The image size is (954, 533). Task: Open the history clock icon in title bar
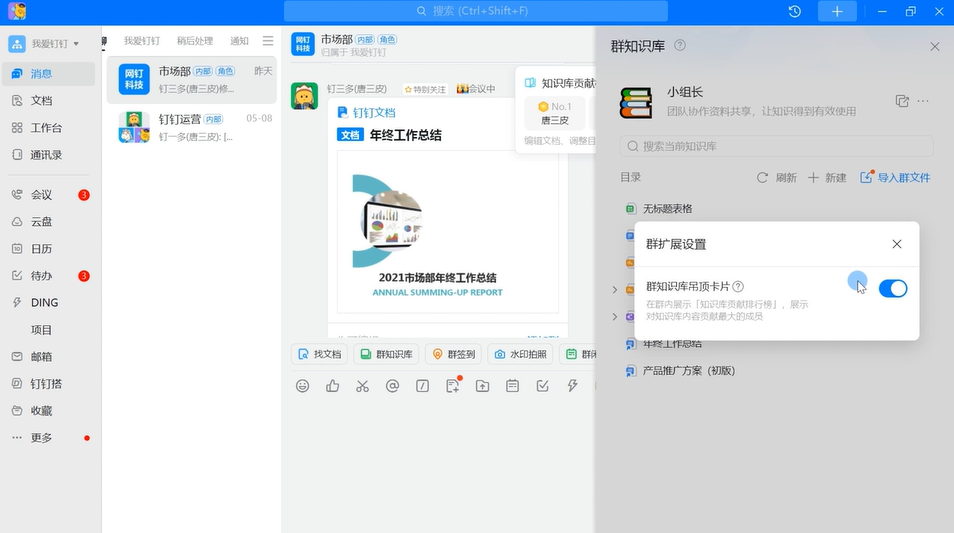pyautogui.click(x=794, y=11)
